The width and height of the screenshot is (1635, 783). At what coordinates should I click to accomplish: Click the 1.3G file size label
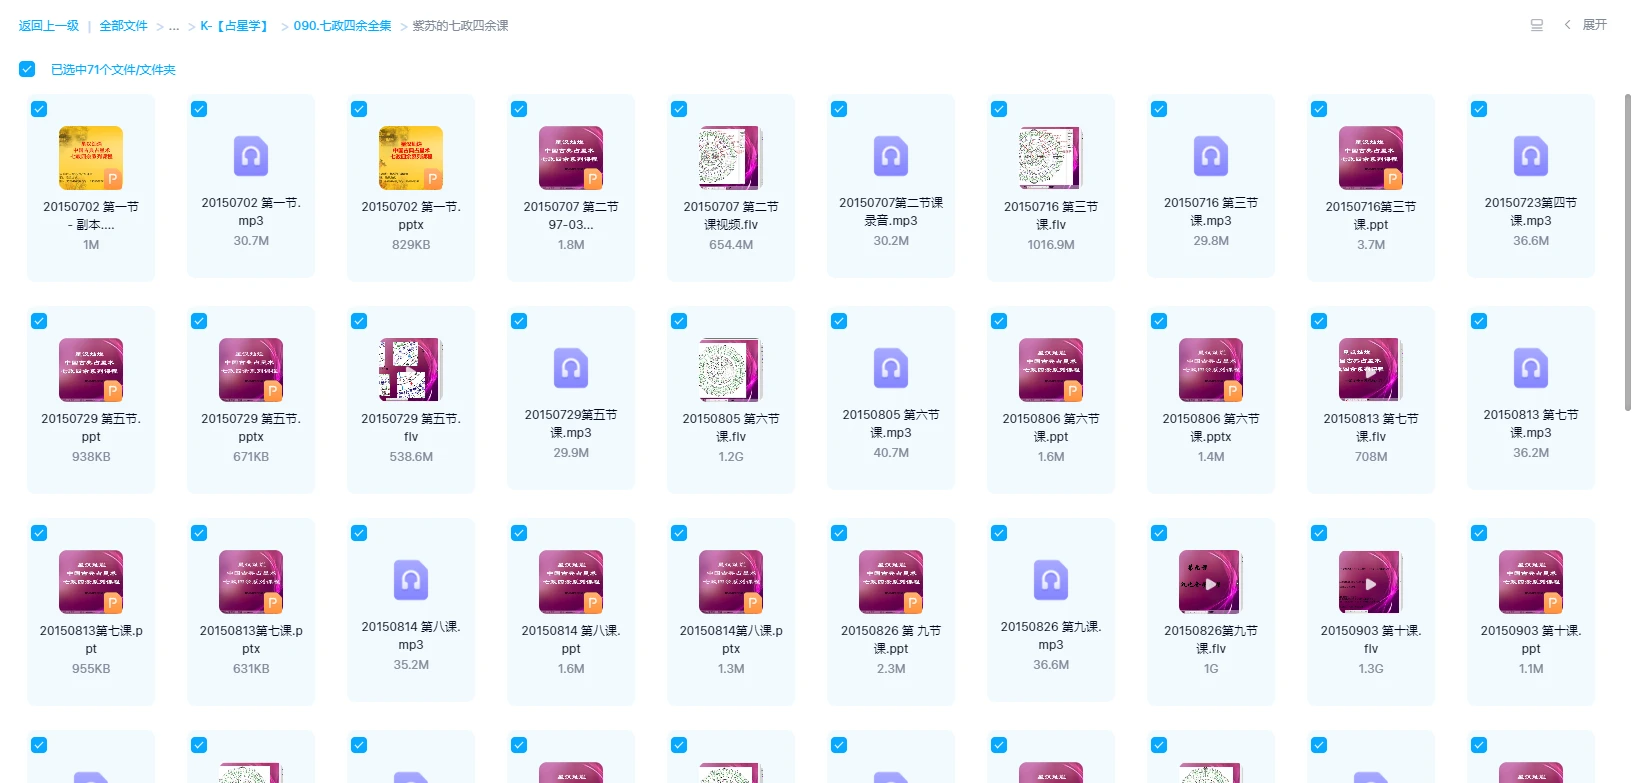1371,669
